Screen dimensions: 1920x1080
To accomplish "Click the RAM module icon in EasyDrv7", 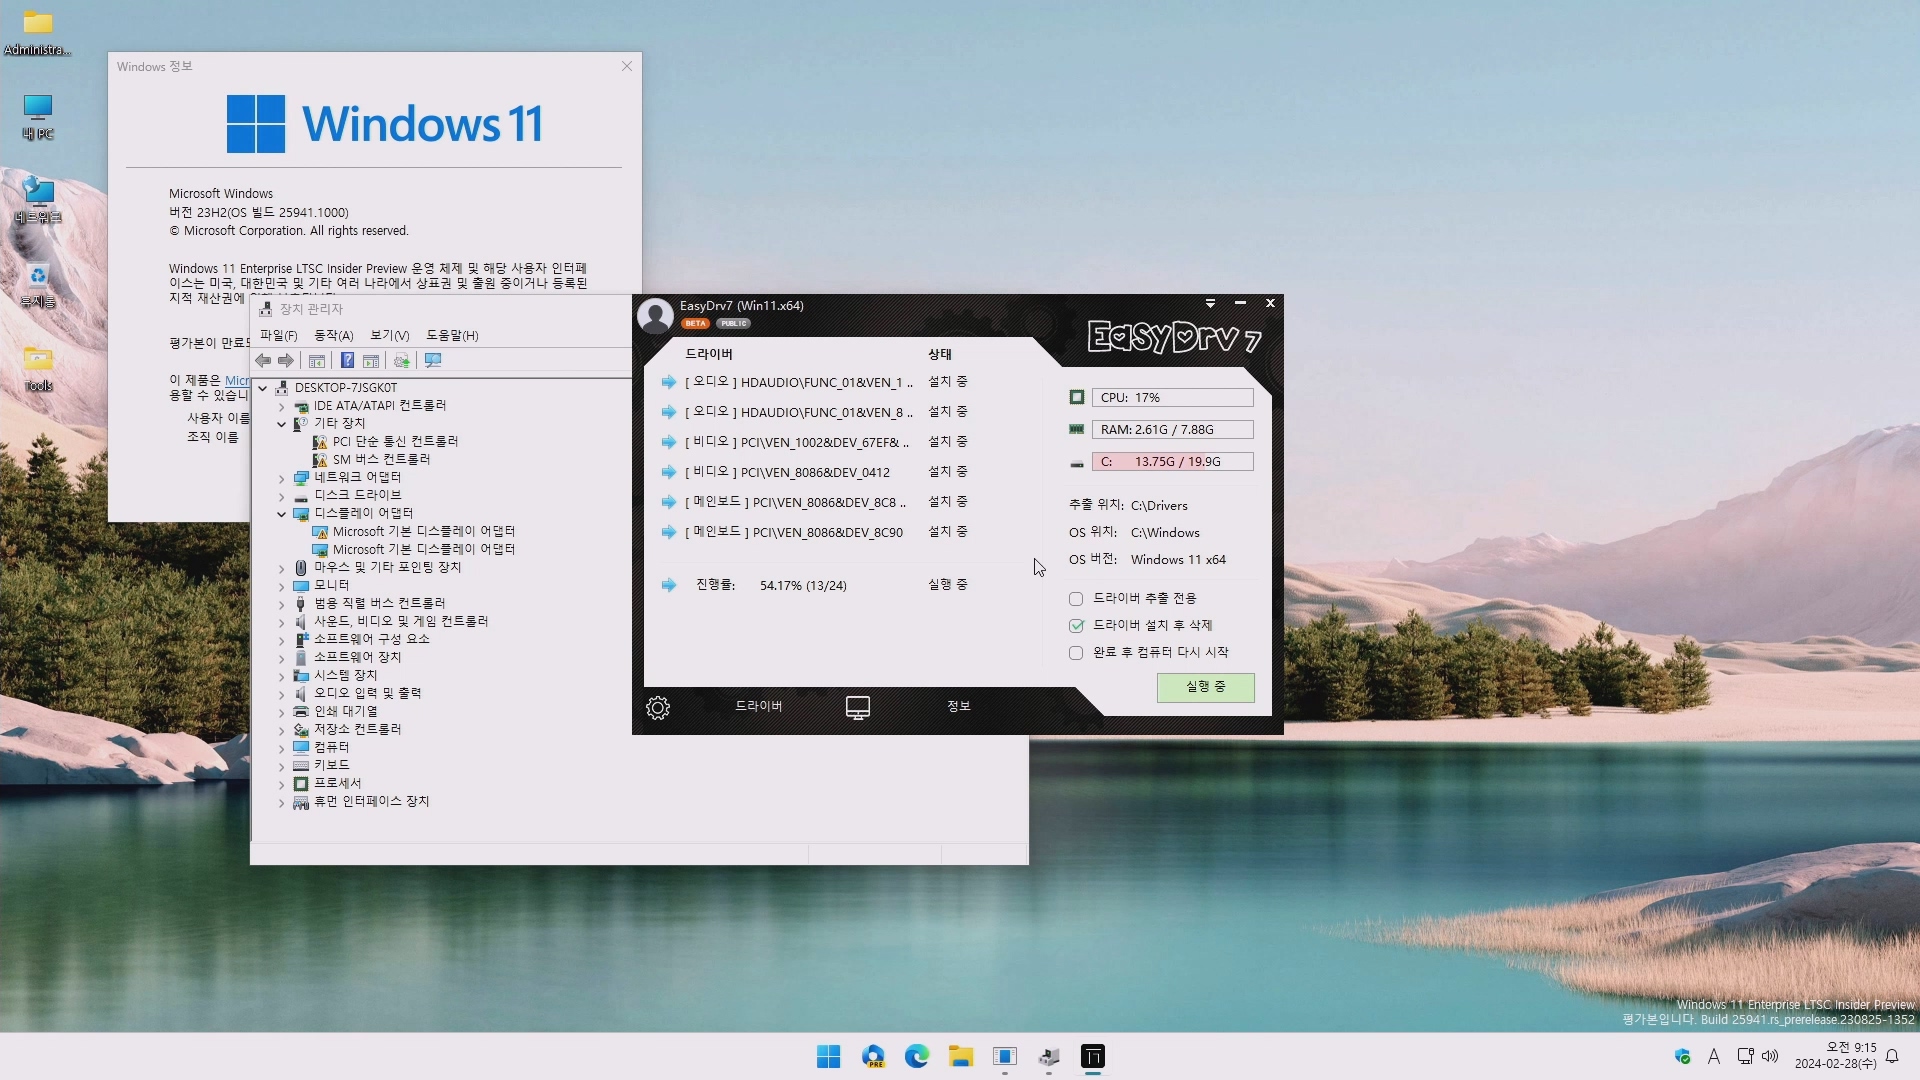I will click(x=1077, y=430).
